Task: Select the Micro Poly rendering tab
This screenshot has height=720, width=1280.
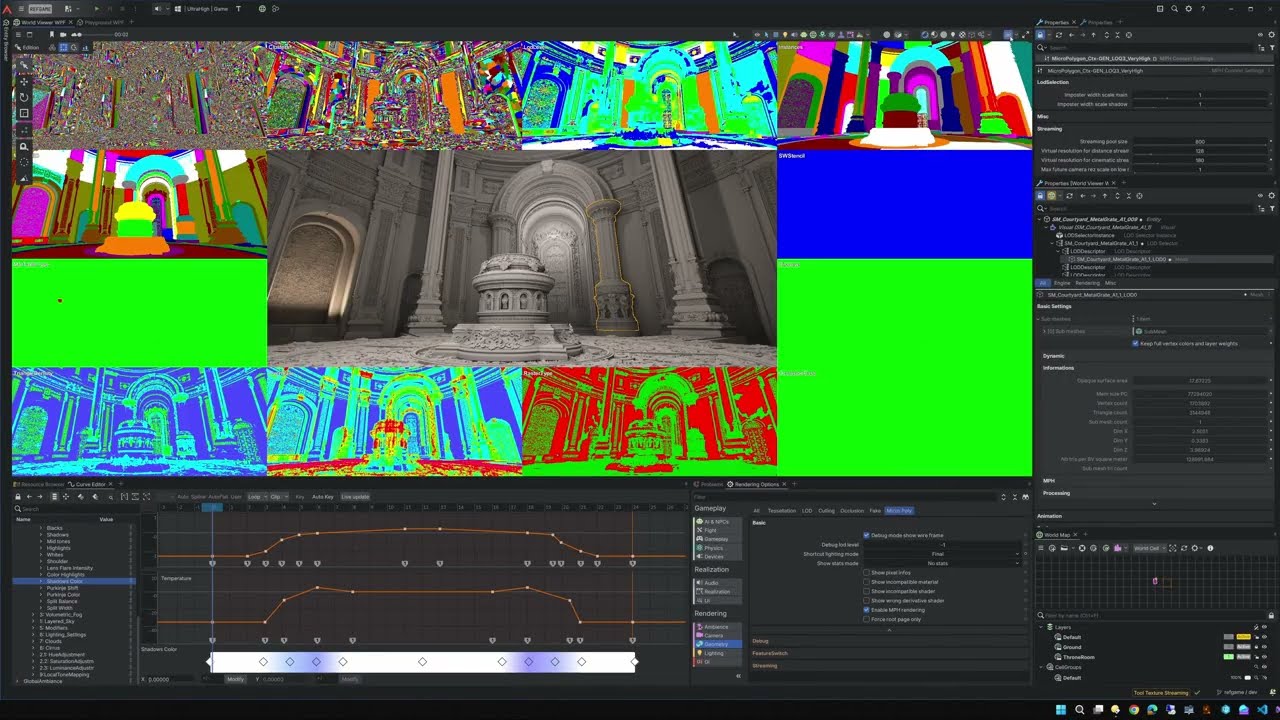Action: pyautogui.click(x=899, y=511)
